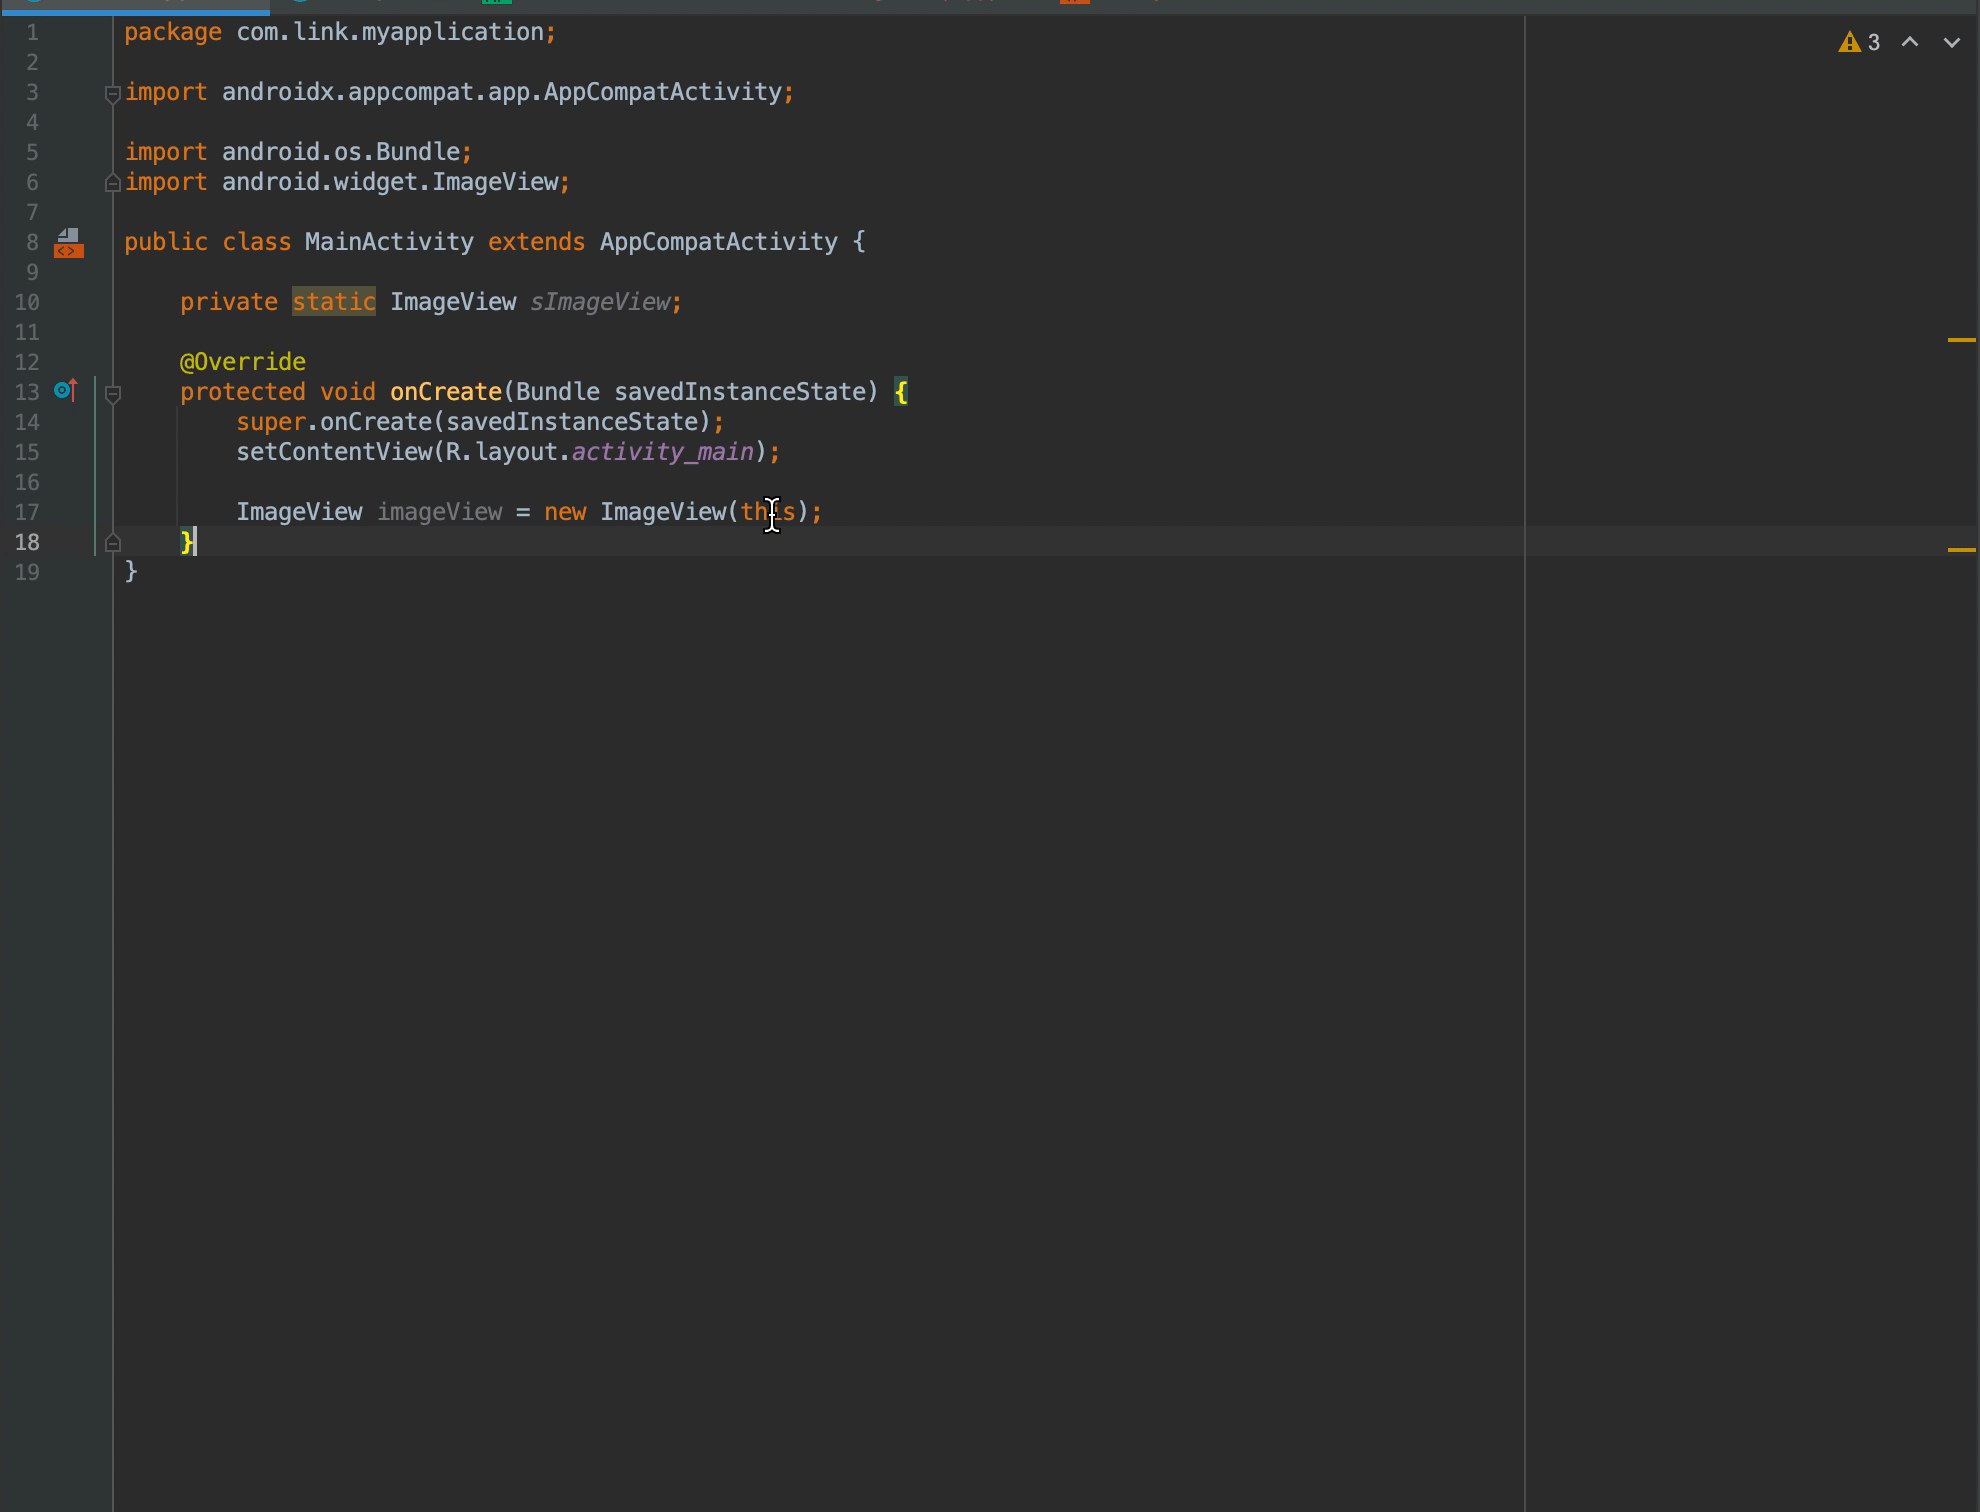
Task: Click the unused imageView variable name
Action: click(x=439, y=512)
